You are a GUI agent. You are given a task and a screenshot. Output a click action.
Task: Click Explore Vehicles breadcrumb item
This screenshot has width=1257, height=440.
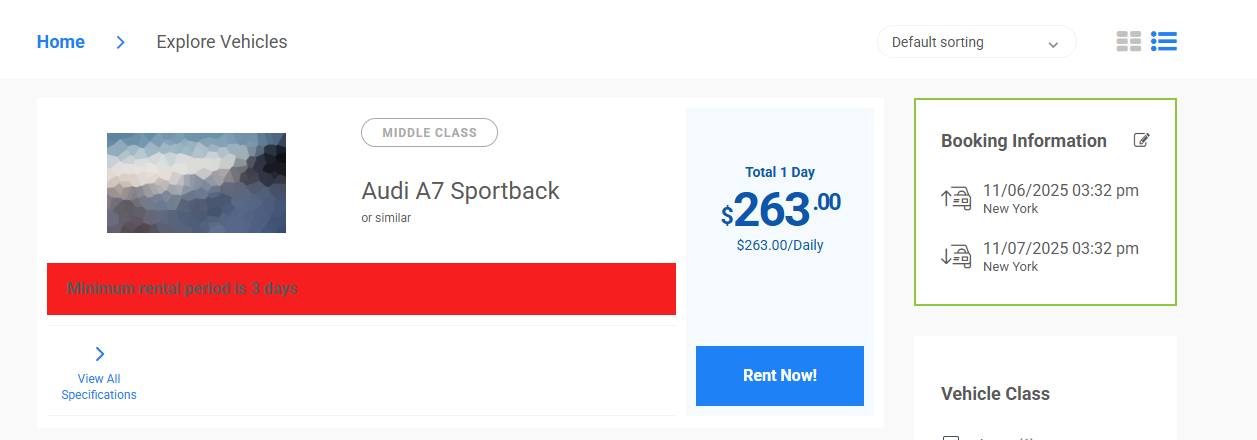pyautogui.click(x=222, y=42)
